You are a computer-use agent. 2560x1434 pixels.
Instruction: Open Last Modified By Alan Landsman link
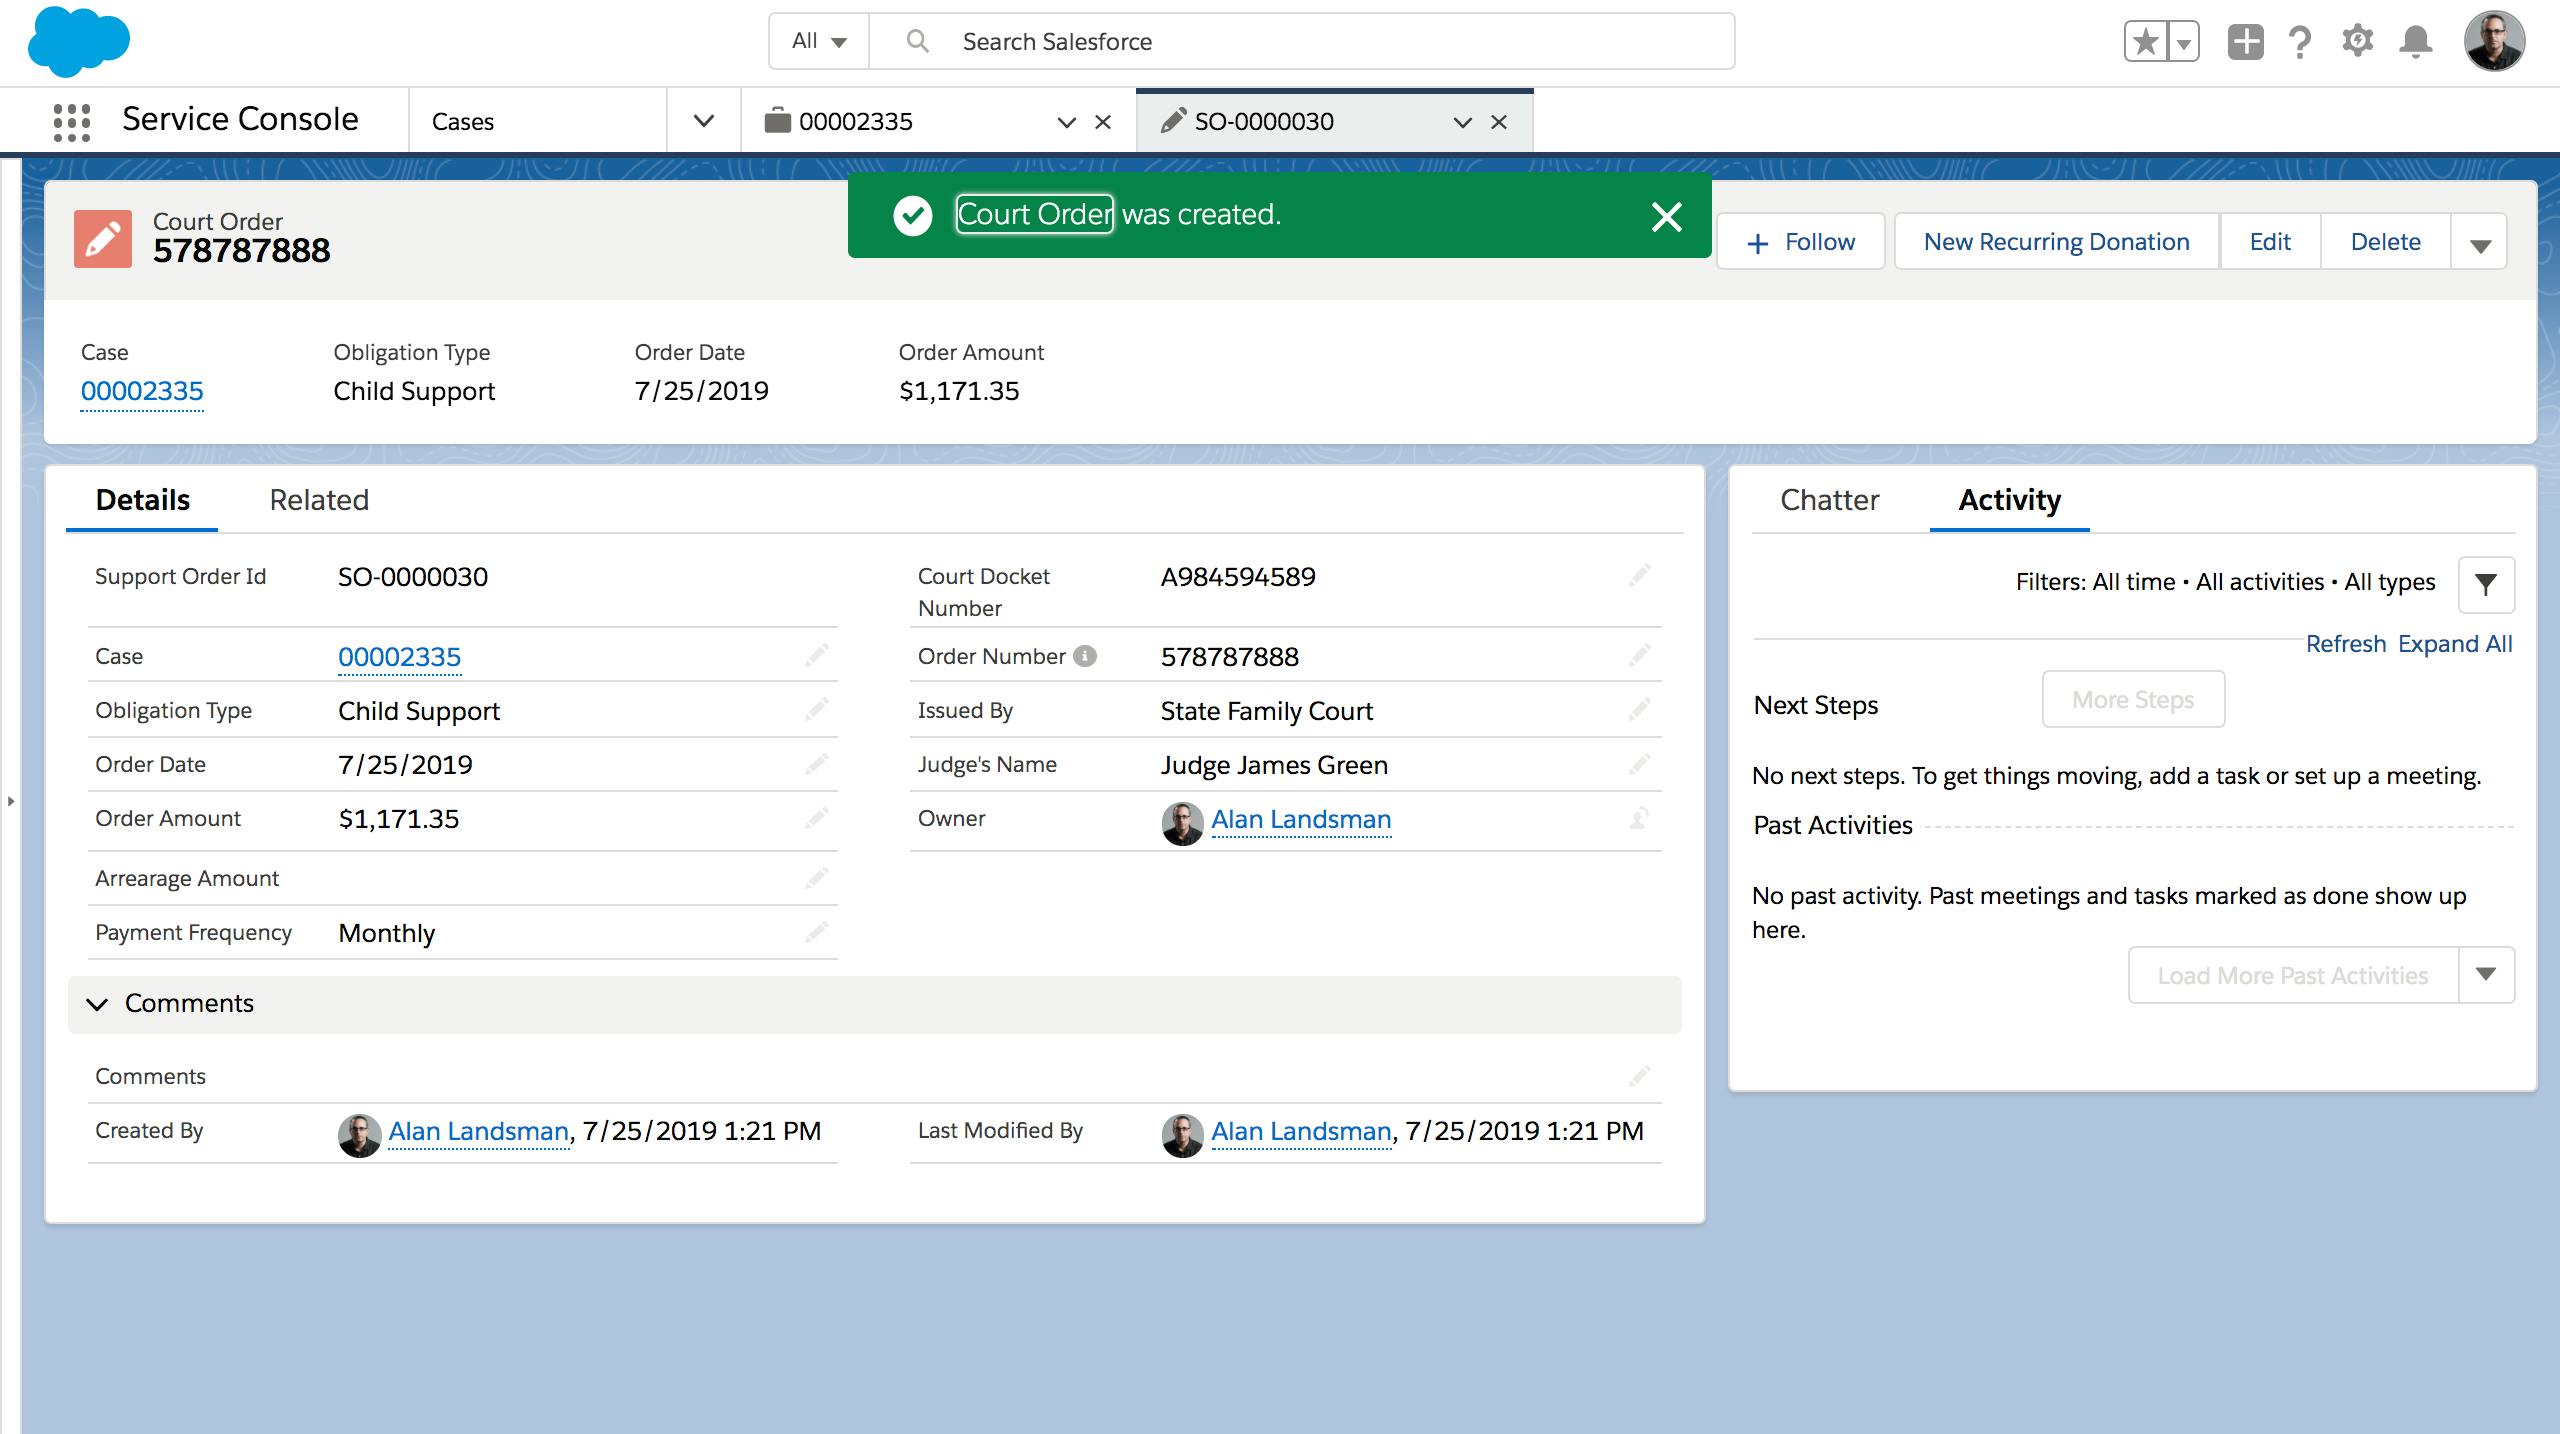click(1301, 1131)
